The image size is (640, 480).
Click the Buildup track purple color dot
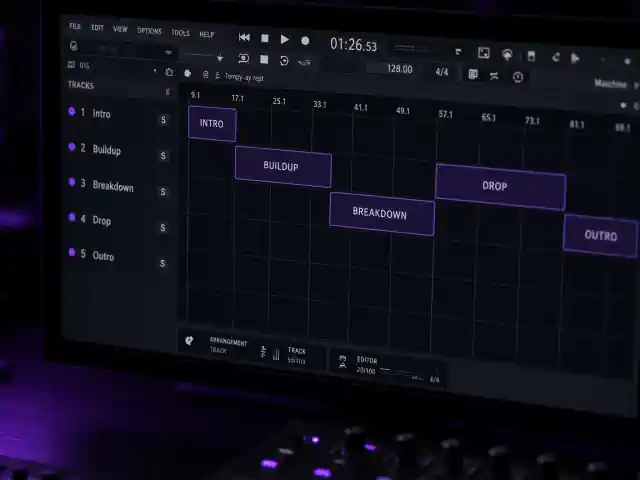click(72, 147)
